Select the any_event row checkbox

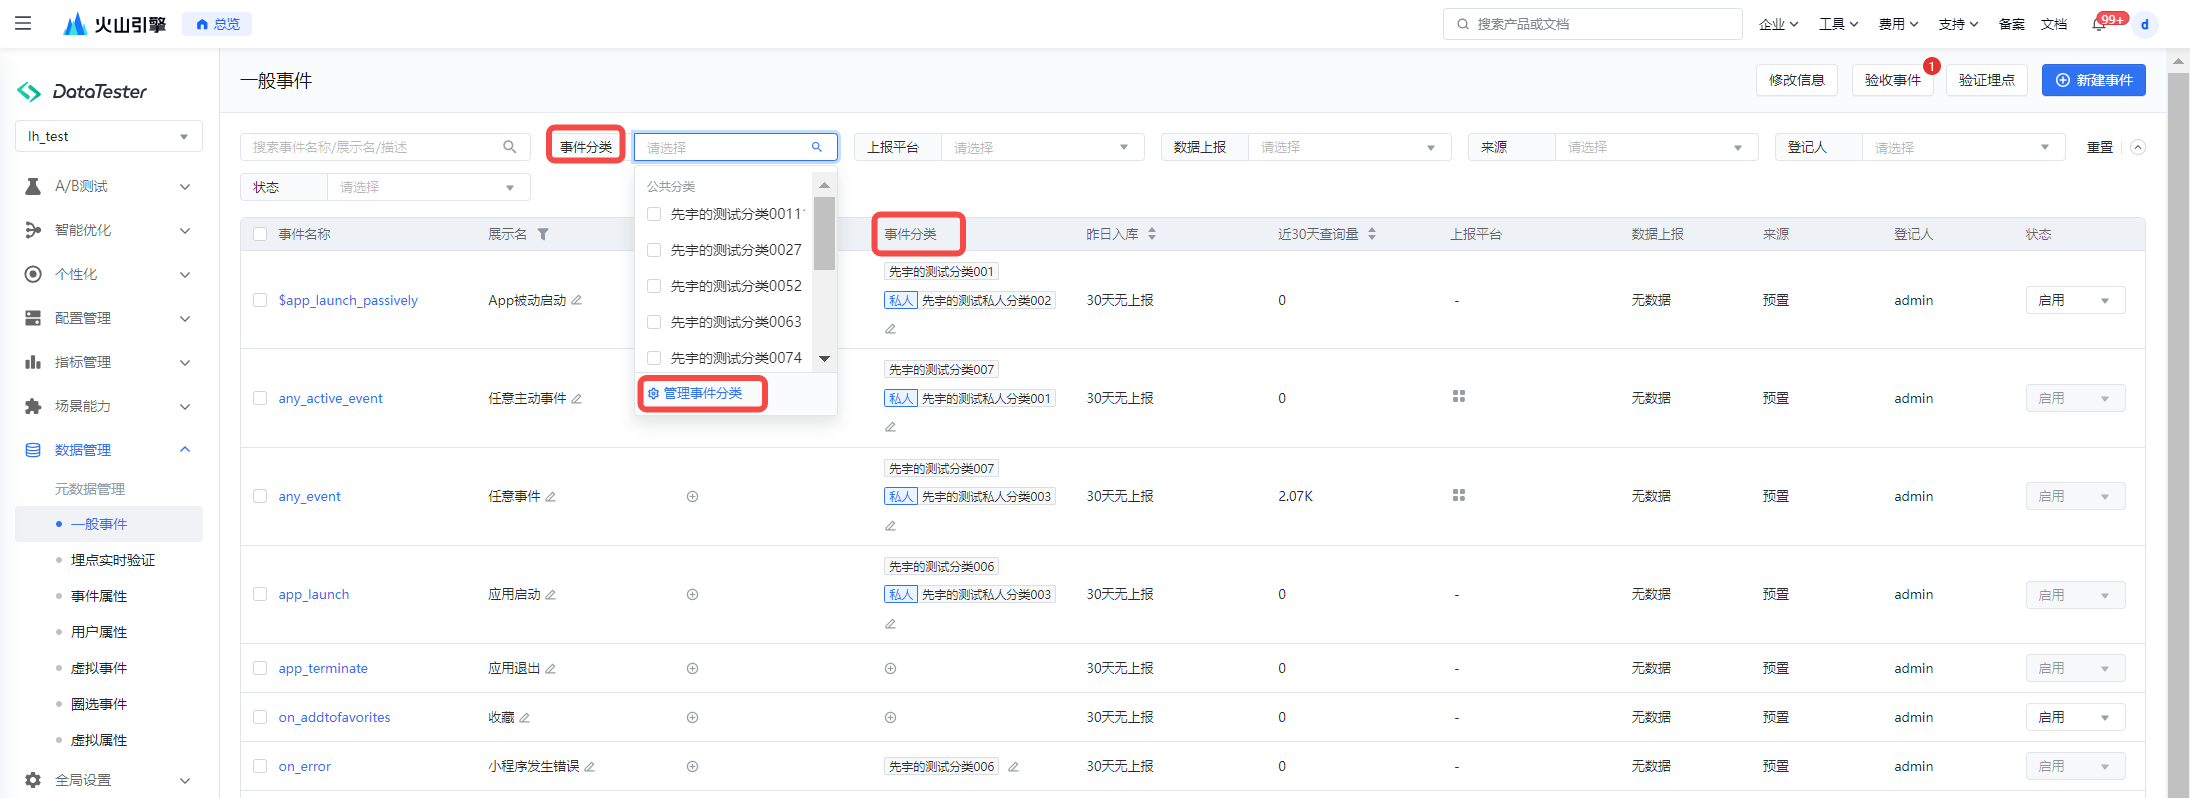(260, 496)
